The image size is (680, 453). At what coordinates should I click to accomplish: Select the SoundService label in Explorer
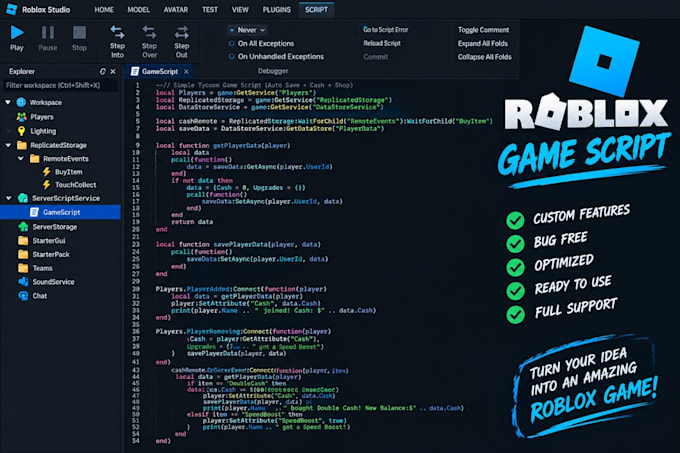pyautogui.click(x=53, y=282)
